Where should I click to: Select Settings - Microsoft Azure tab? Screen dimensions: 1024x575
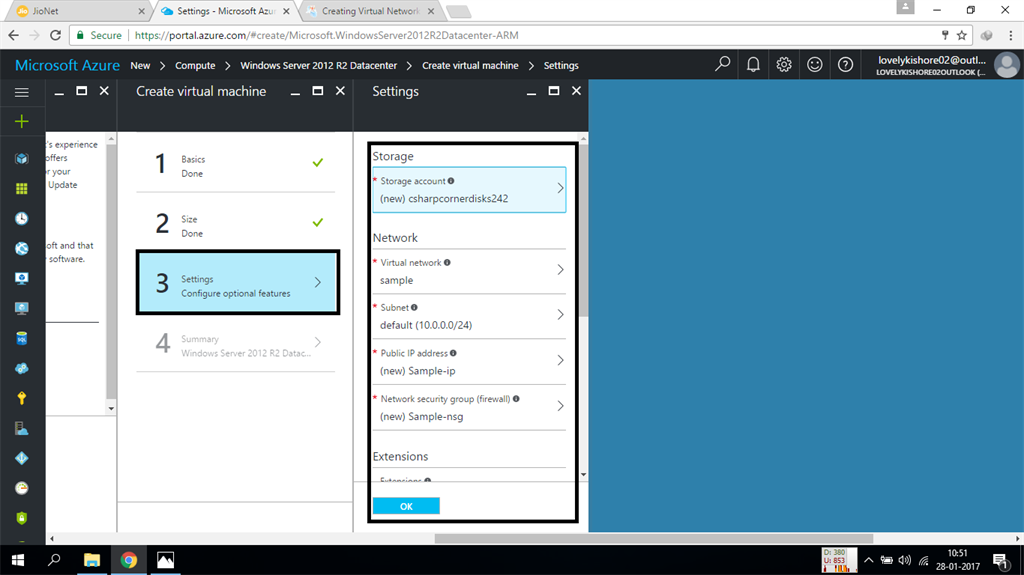pyautogui.click(x=225, y=11)
